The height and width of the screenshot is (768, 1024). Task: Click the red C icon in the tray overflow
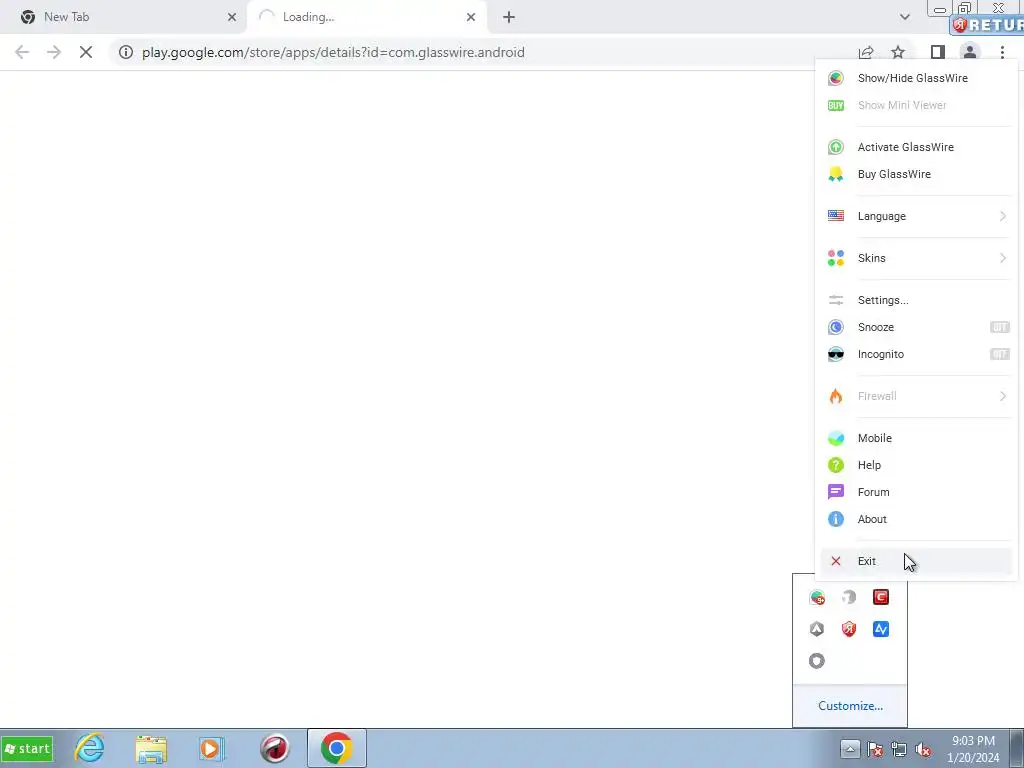coord(880,597)
